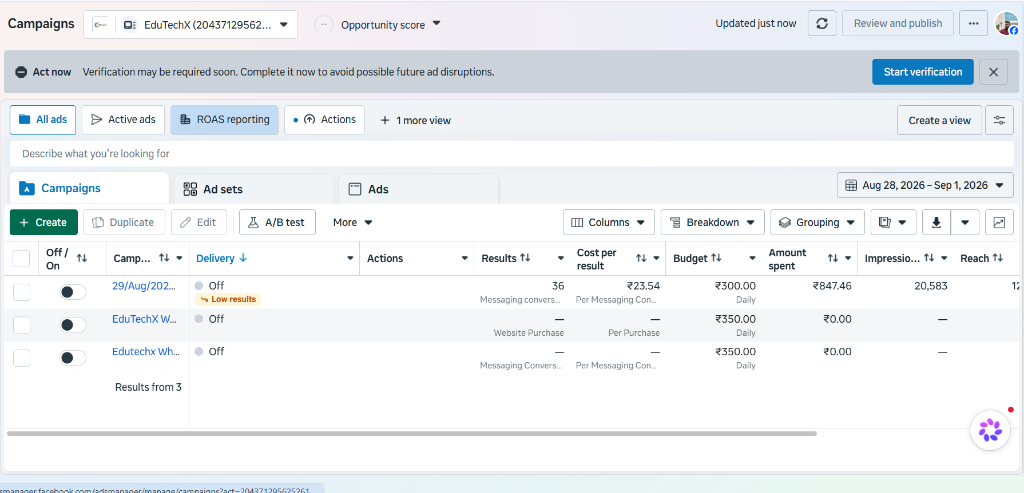Sort by Results column arrows
Screen dimensions: 1024x493
tap(525, 259)
